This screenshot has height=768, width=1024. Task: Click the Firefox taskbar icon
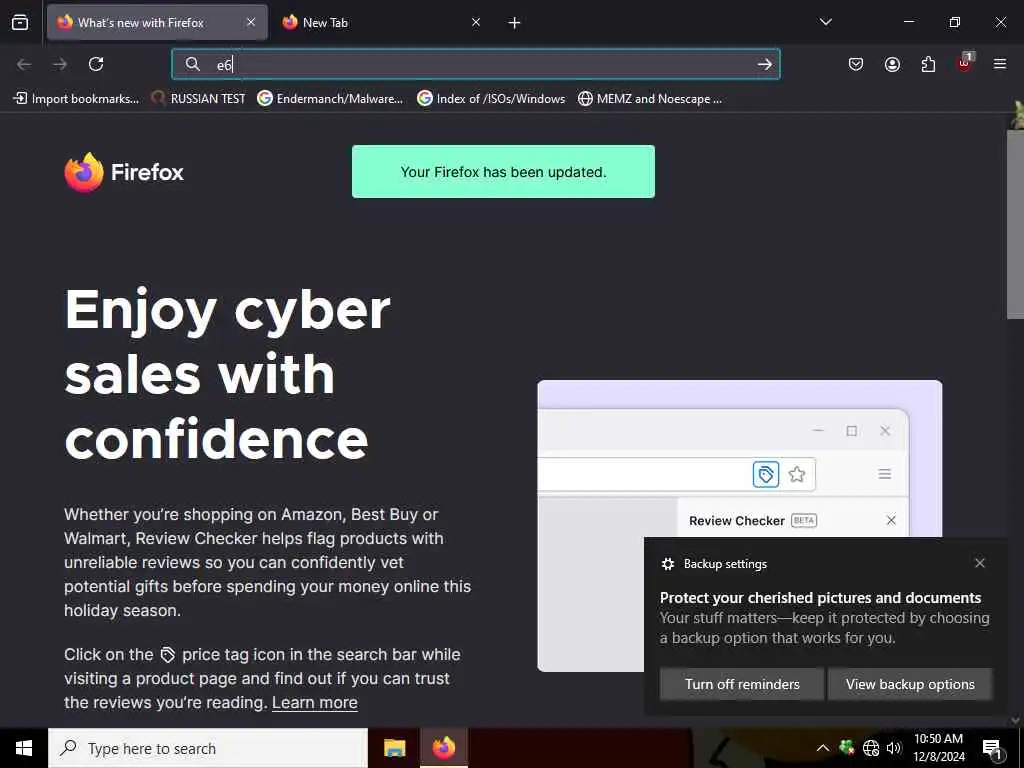(x=443, y=748)
